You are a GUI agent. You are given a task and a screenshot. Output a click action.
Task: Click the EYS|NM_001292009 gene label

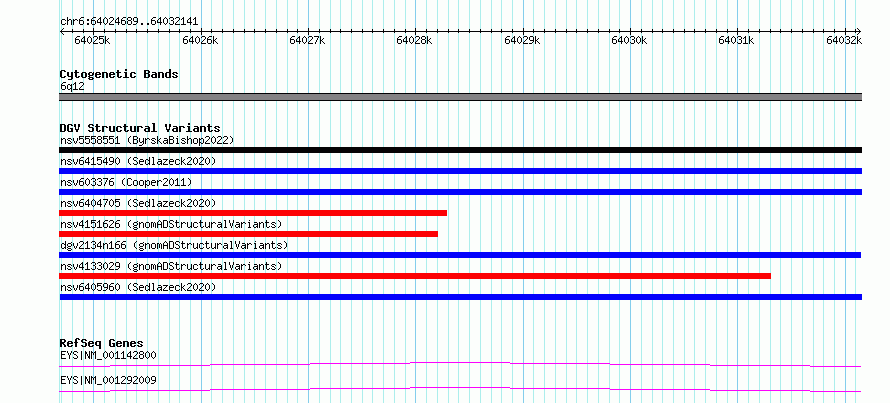tap(108, 380)
